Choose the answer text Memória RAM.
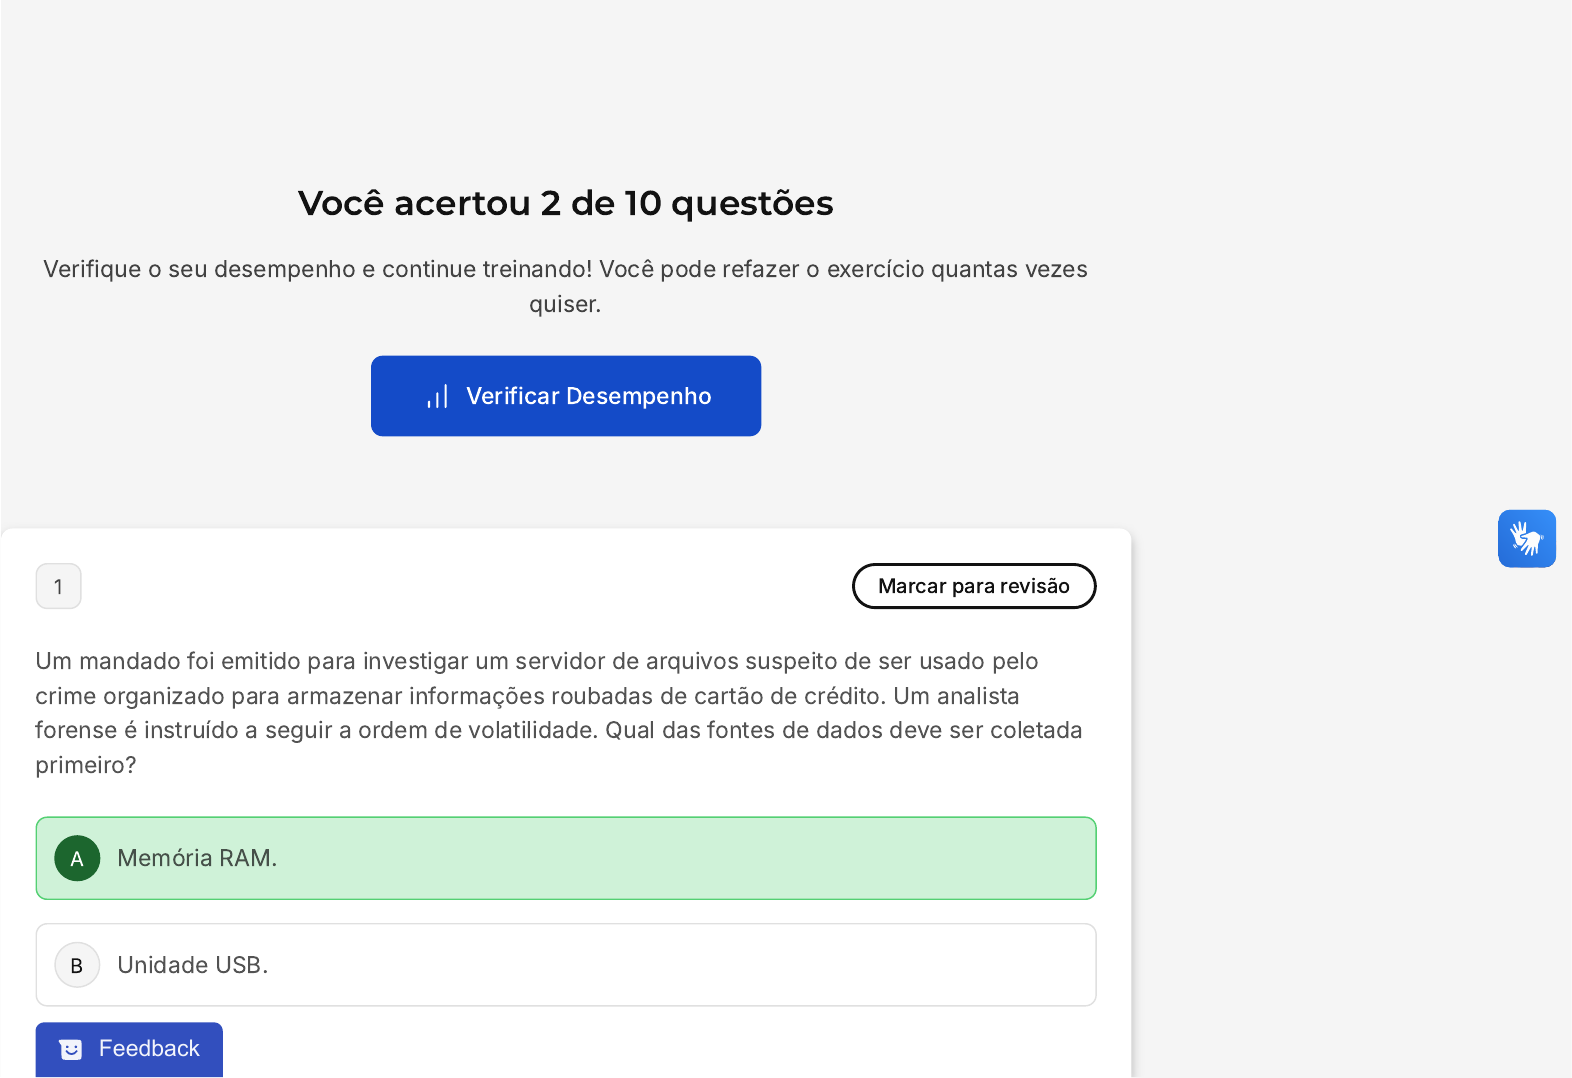Viewport: 1572px width, 1078px height. (197, 858)
